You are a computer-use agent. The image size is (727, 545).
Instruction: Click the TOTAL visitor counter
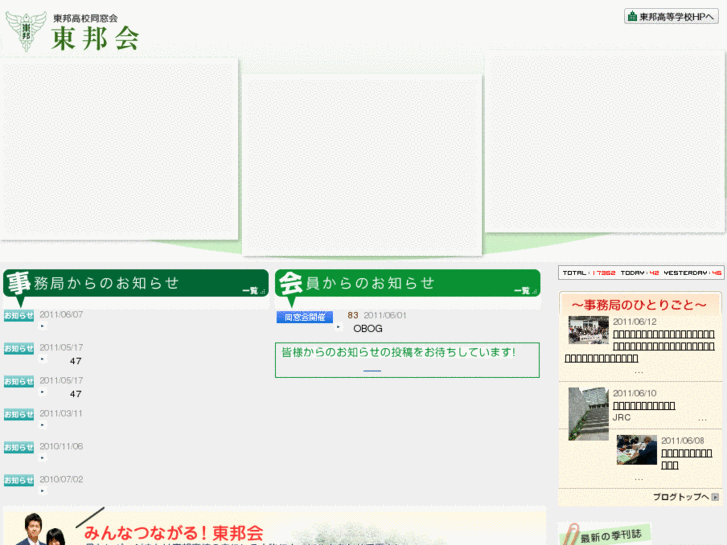(x=641, y=273)
